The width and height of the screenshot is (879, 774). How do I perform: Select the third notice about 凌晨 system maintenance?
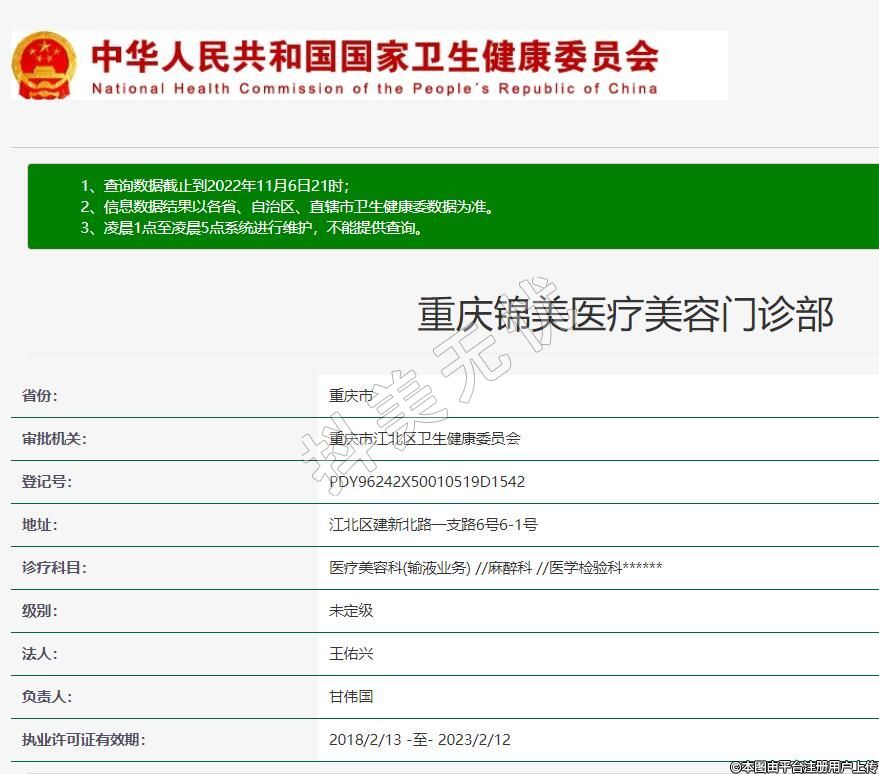(252, 228)
